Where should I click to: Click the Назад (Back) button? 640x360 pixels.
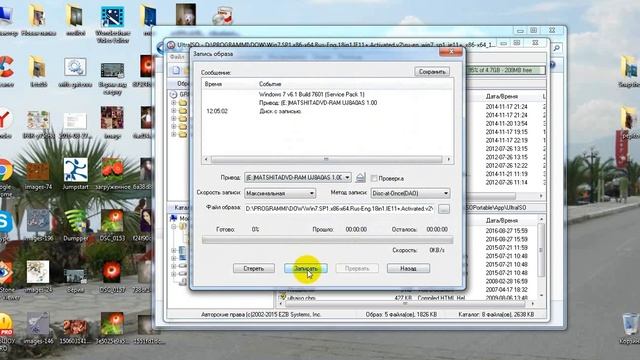click(x=408, y=269)
